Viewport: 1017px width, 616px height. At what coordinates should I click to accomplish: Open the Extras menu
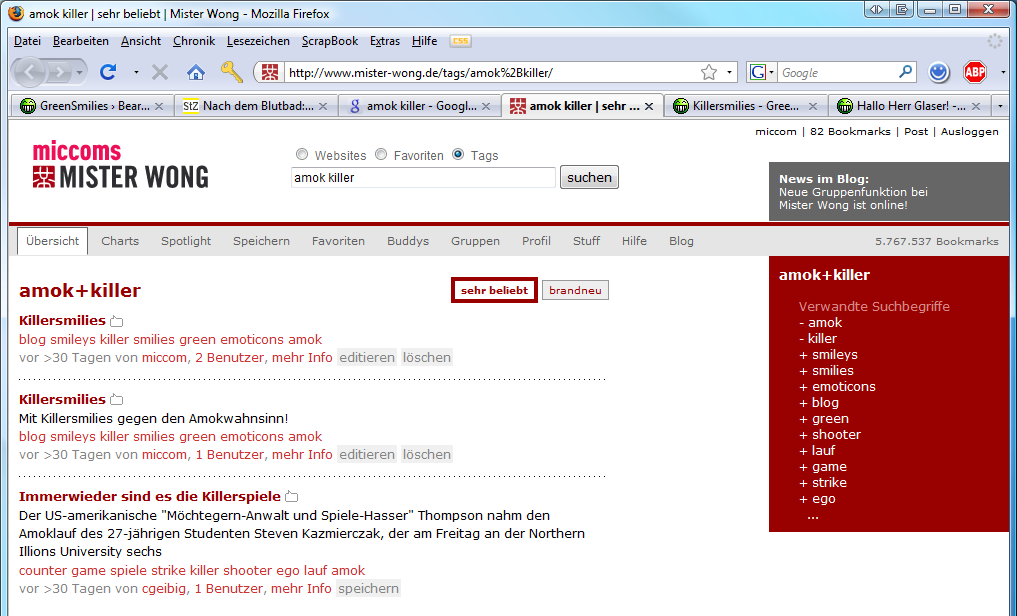[385, 41]
